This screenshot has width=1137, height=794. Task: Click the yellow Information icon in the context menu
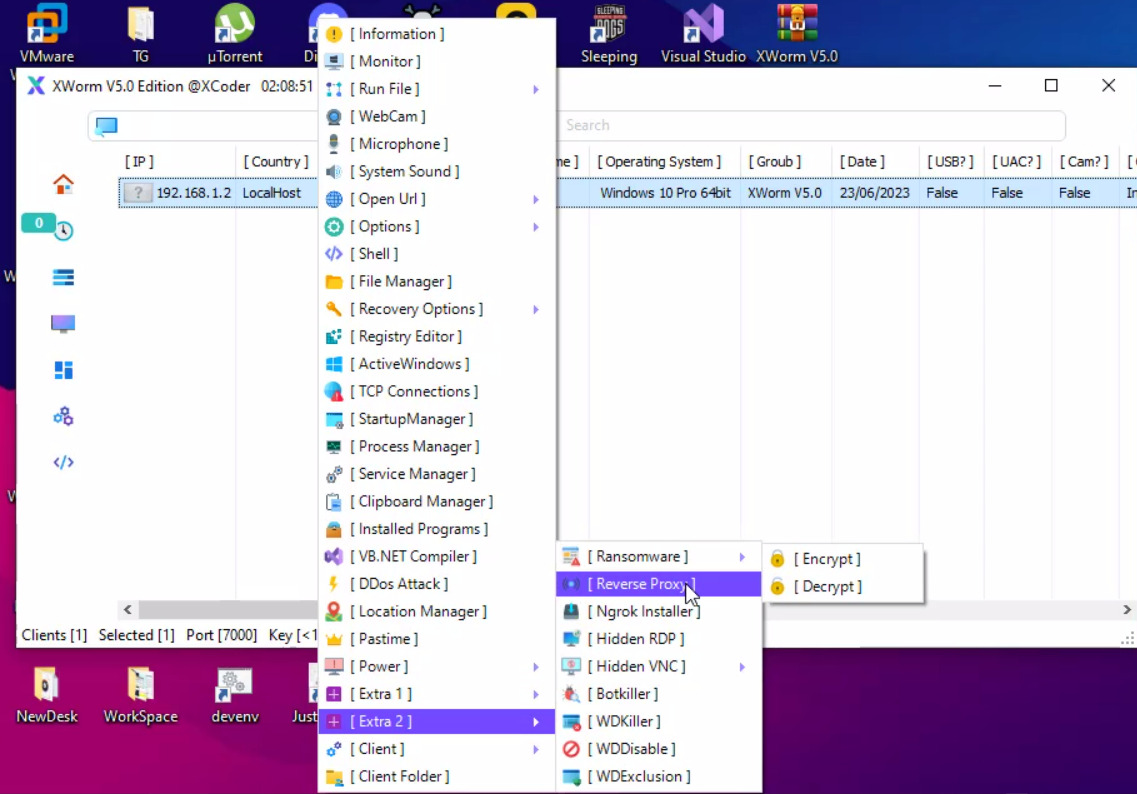click(334, 34)
